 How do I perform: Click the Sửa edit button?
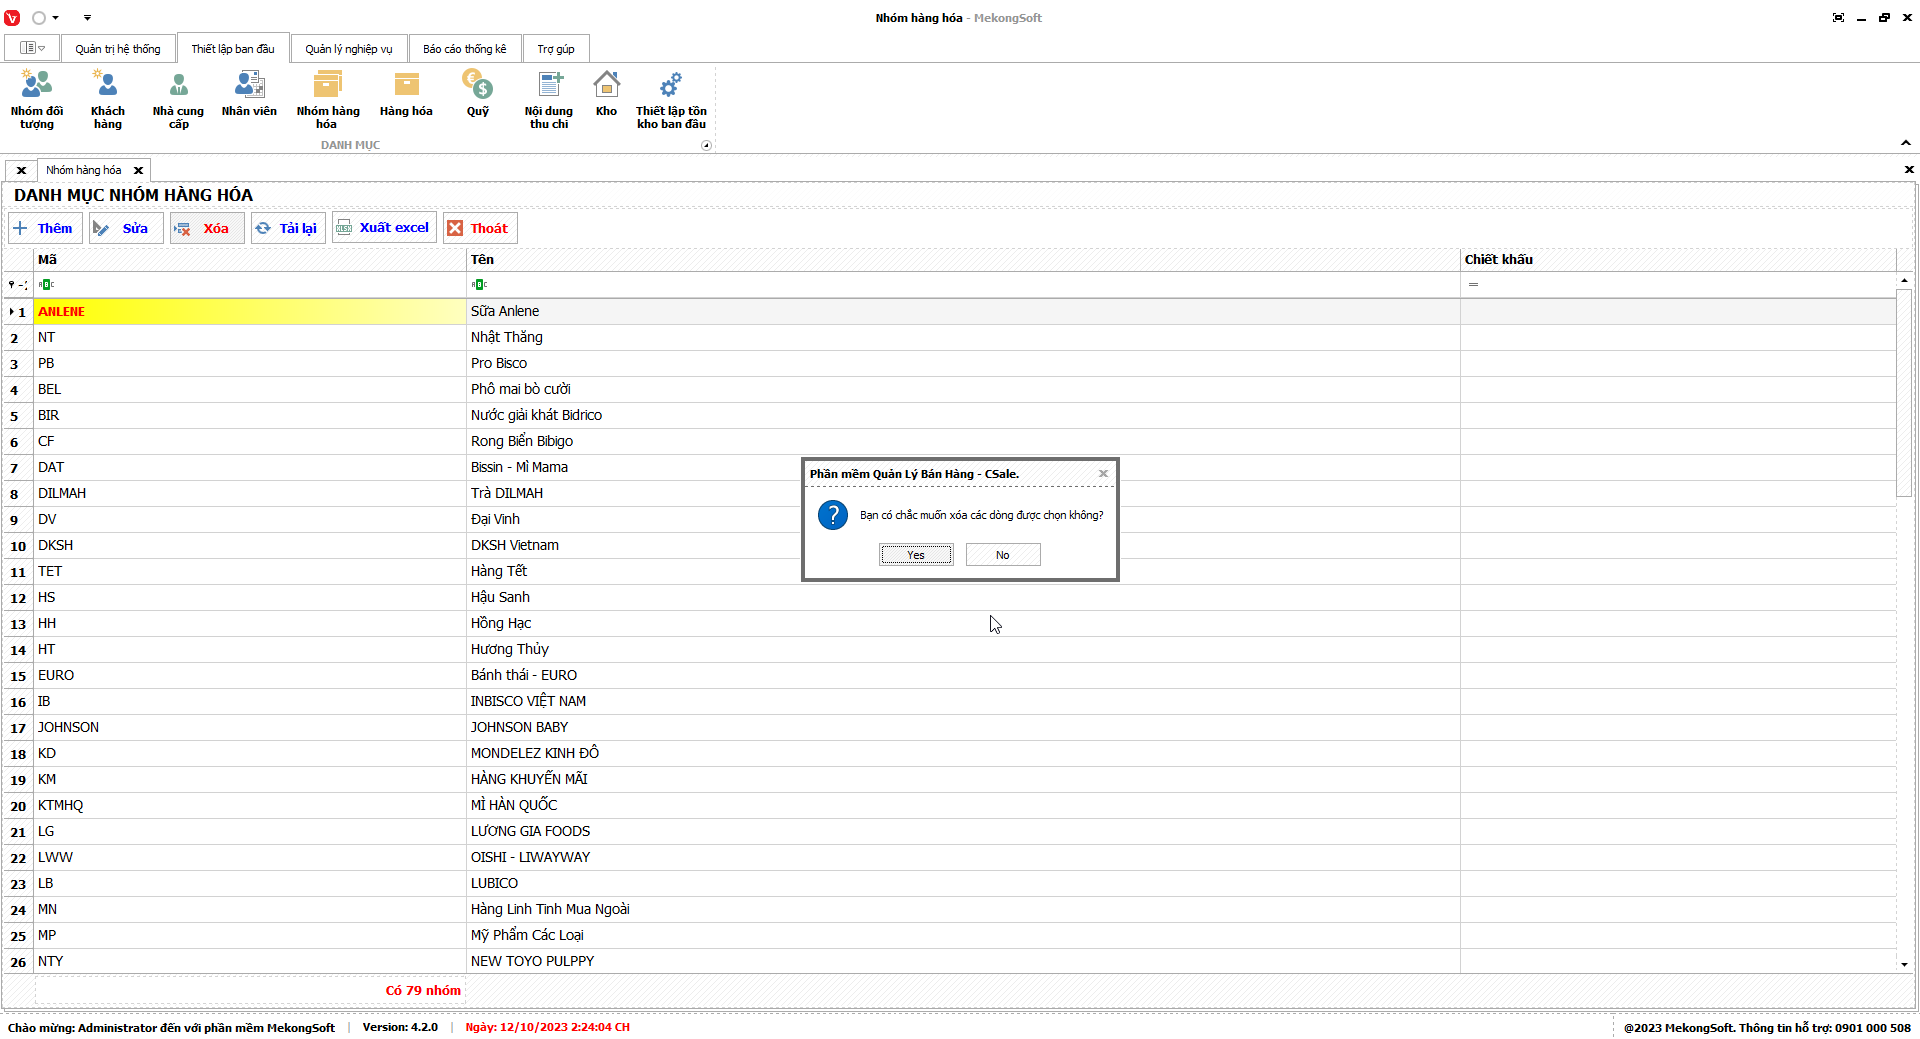pos(126,228)
